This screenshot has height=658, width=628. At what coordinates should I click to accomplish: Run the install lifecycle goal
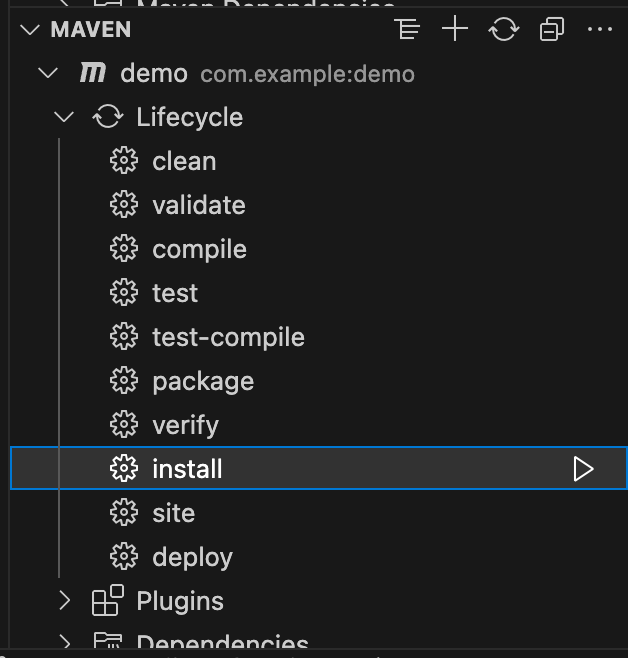pyautogui.click(x=583, y=469)
